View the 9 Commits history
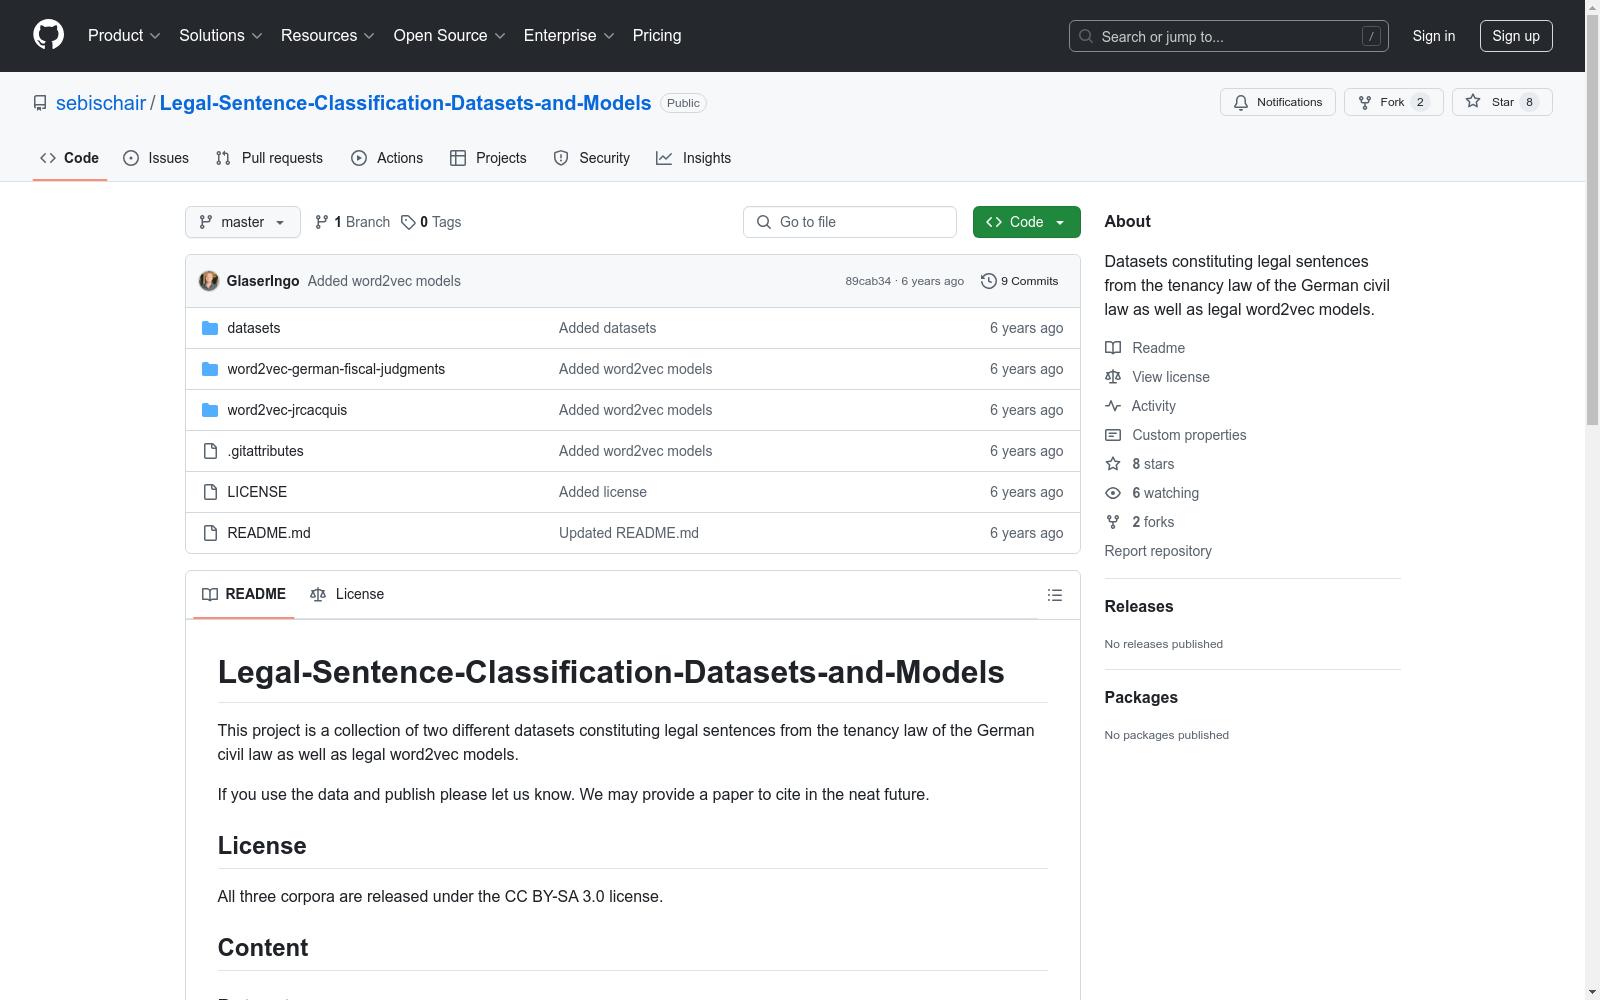 click(x=1020, y=281)
